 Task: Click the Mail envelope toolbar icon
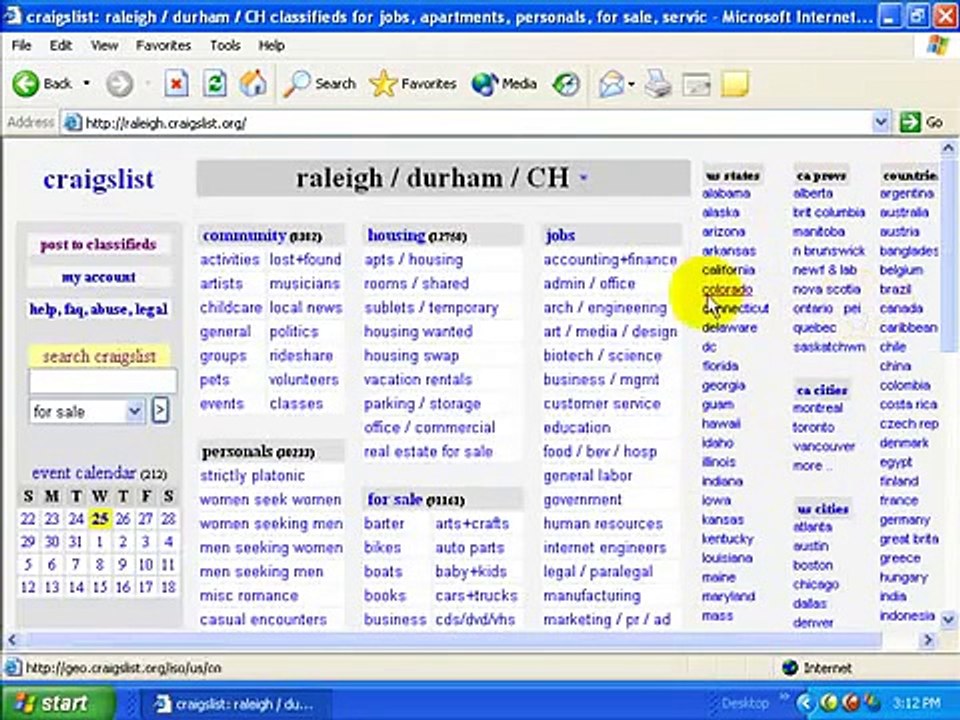[611, 84]
